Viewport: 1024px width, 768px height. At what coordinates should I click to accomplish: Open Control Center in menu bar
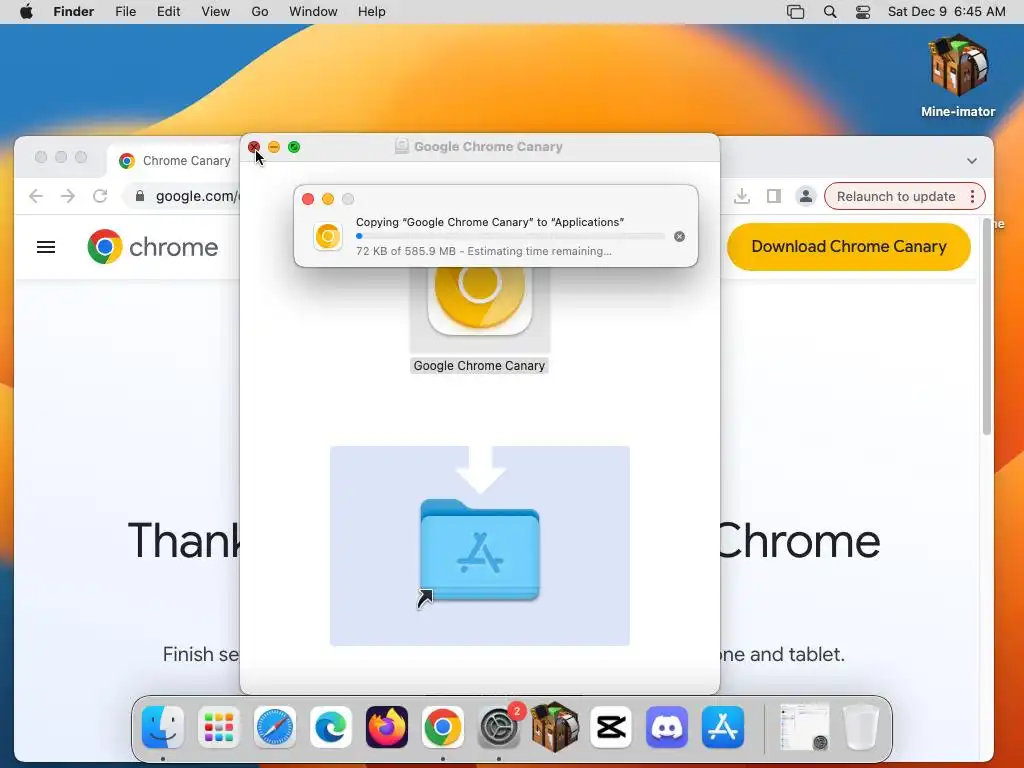(863, 12)
